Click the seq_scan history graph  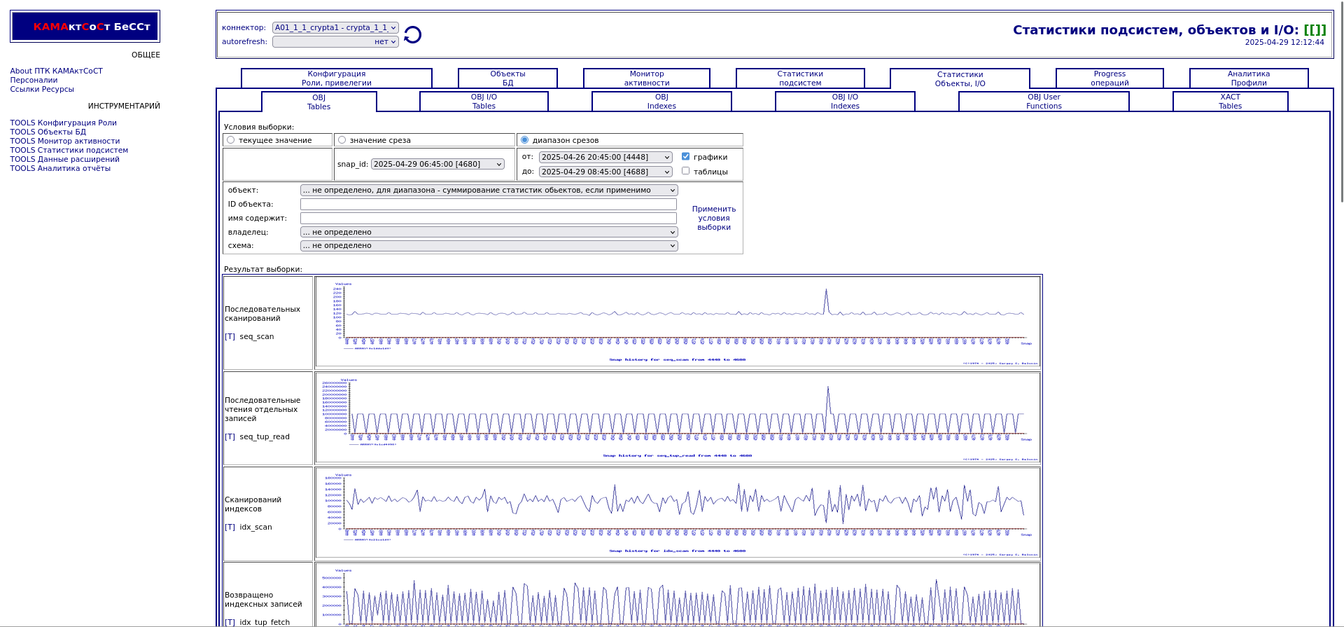pos(678,322)
